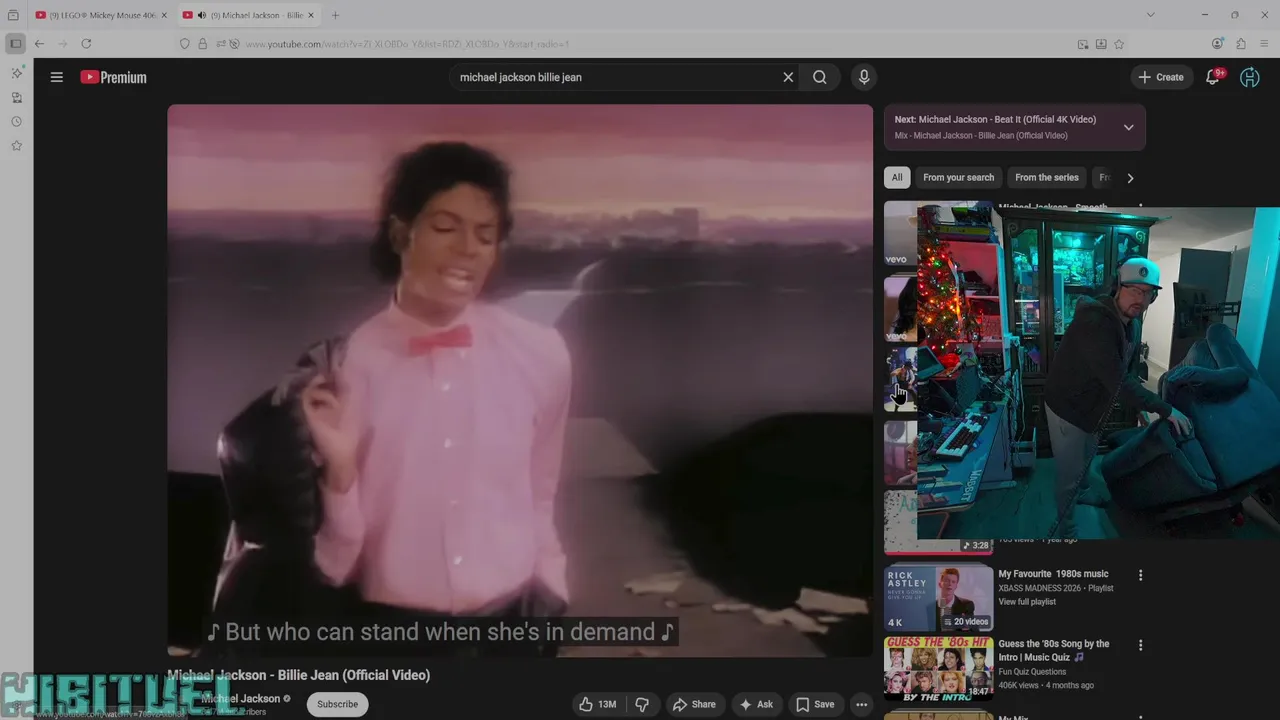Viewport: 1280px width, 720px height.
Task: Close the Michael Jackson tab
Action: (311, 15)
